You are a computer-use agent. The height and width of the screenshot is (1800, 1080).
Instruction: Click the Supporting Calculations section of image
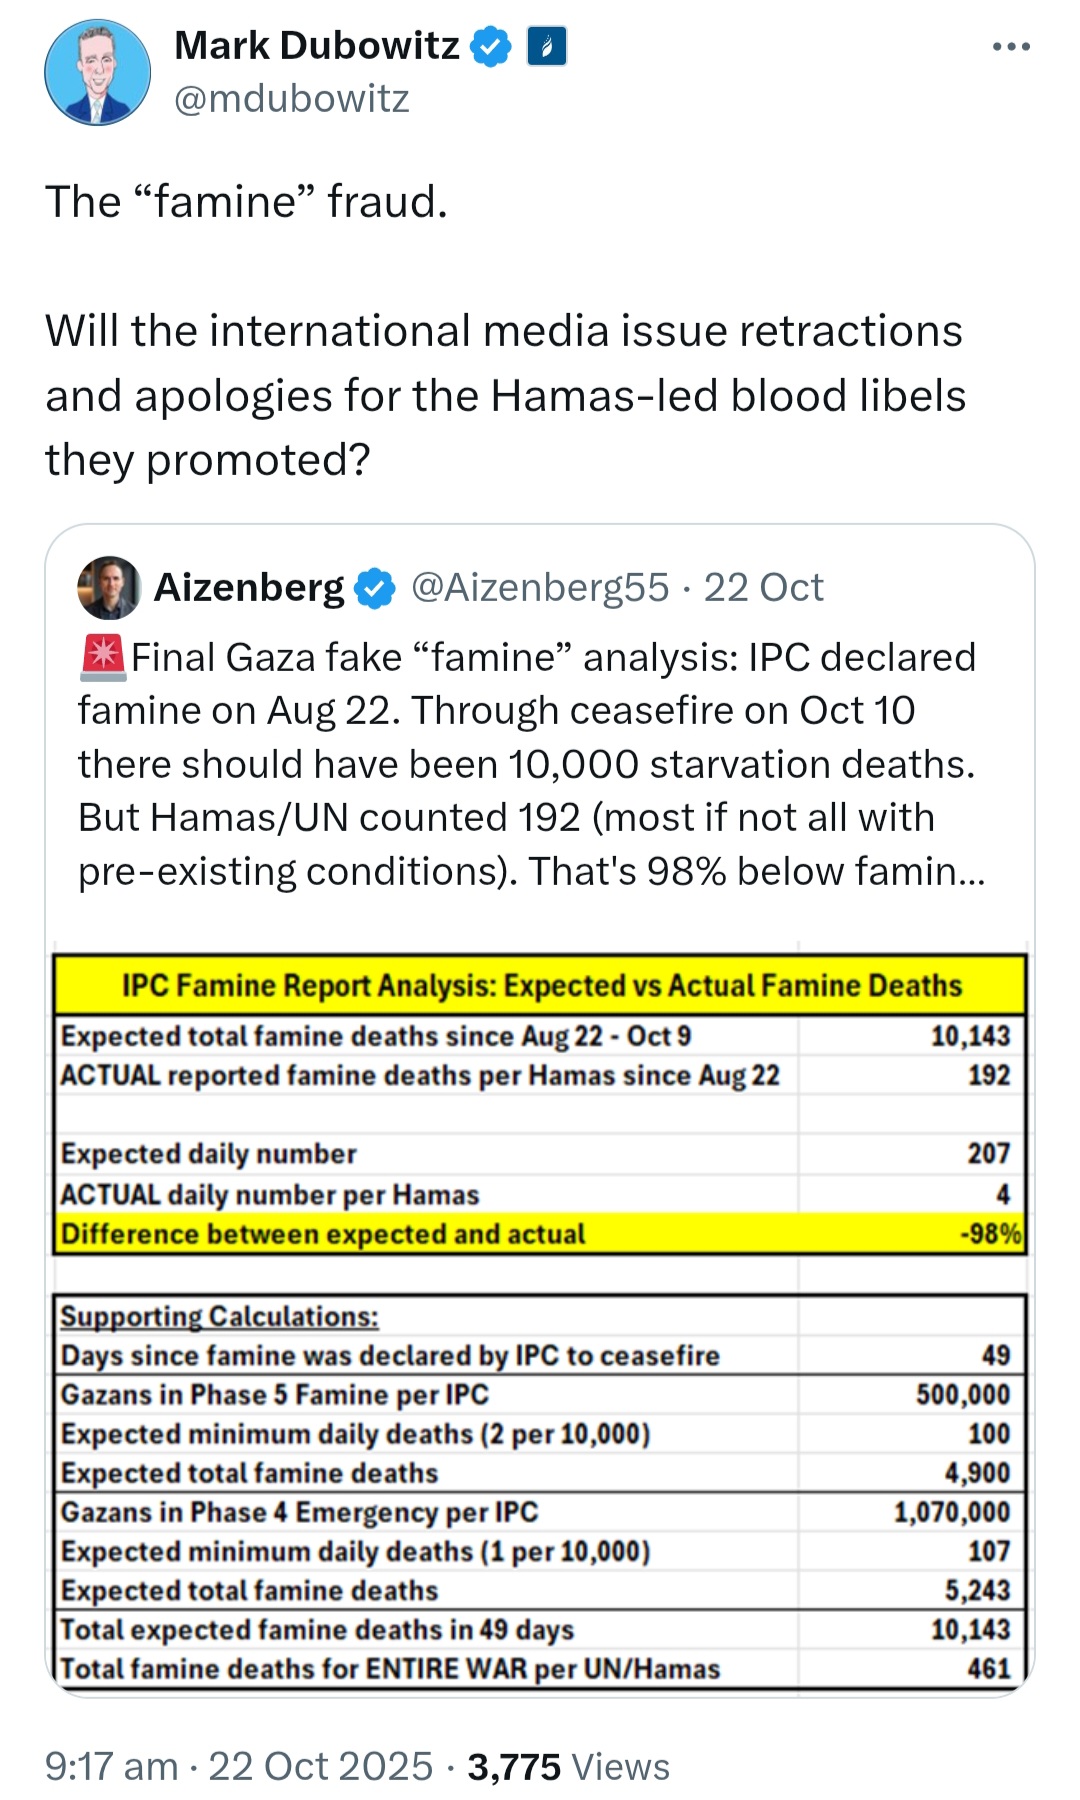coord(540,1492)
